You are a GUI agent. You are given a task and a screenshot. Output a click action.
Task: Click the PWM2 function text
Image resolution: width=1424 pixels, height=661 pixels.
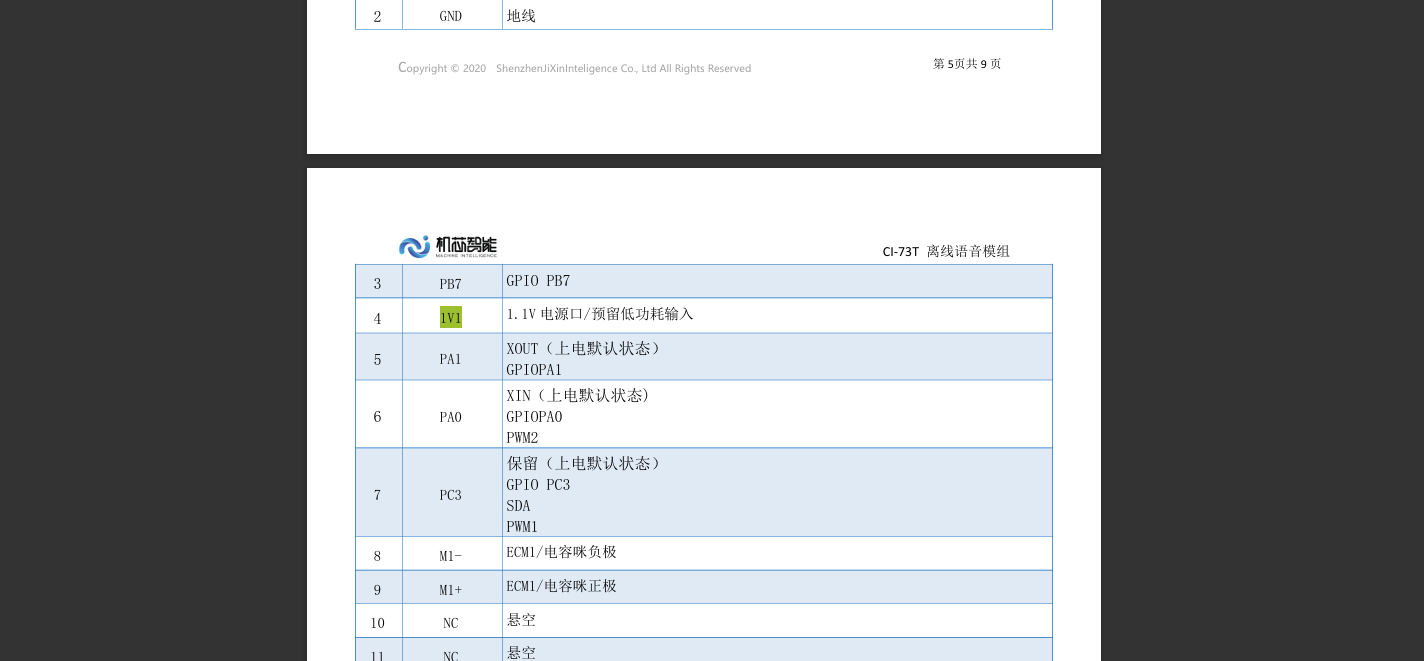[x=522, y=438]
